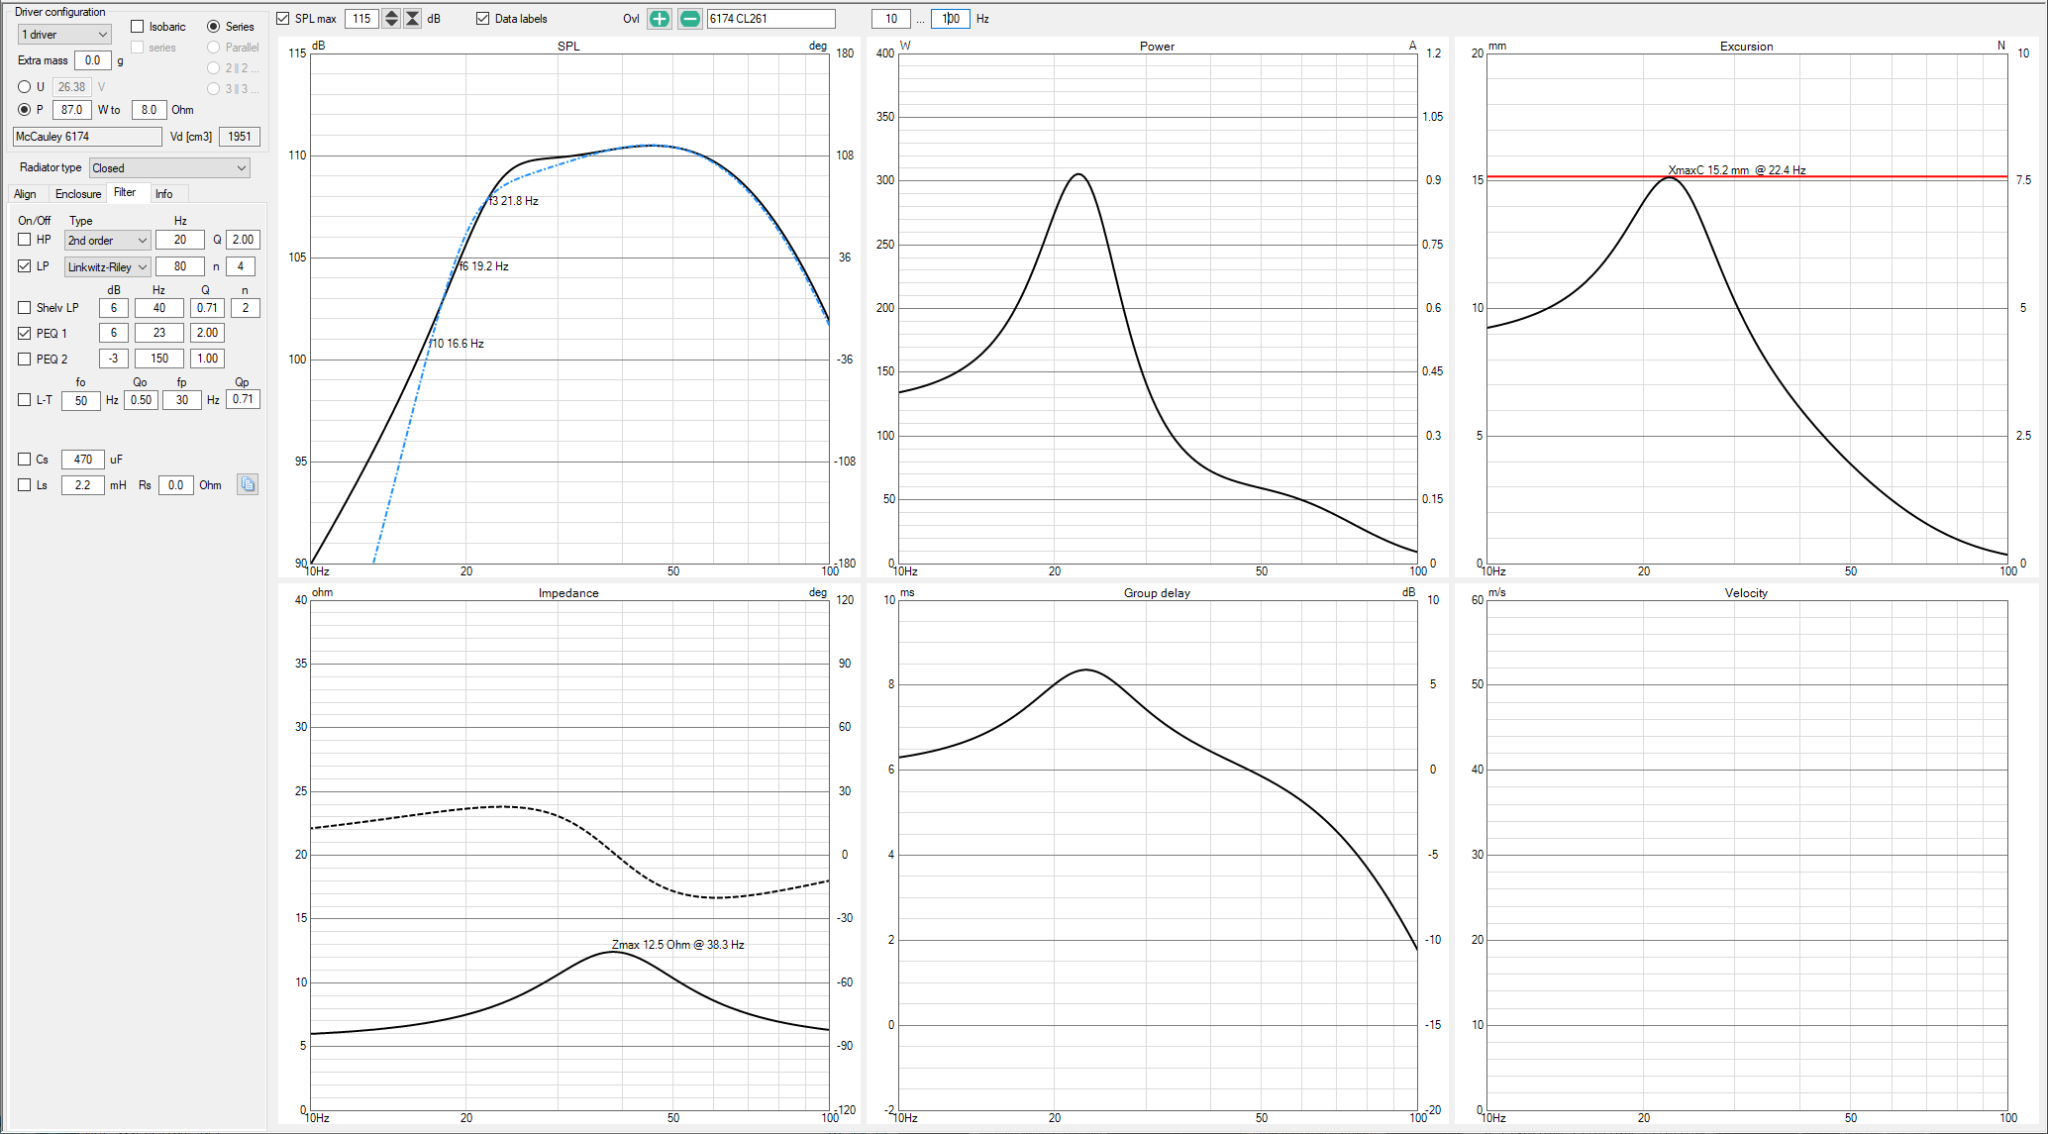Image resolution: width=2048 pixels, height=1134 pixels.
Task: Disable the PEQ 1 checkbox
Action: pos(24,333)
